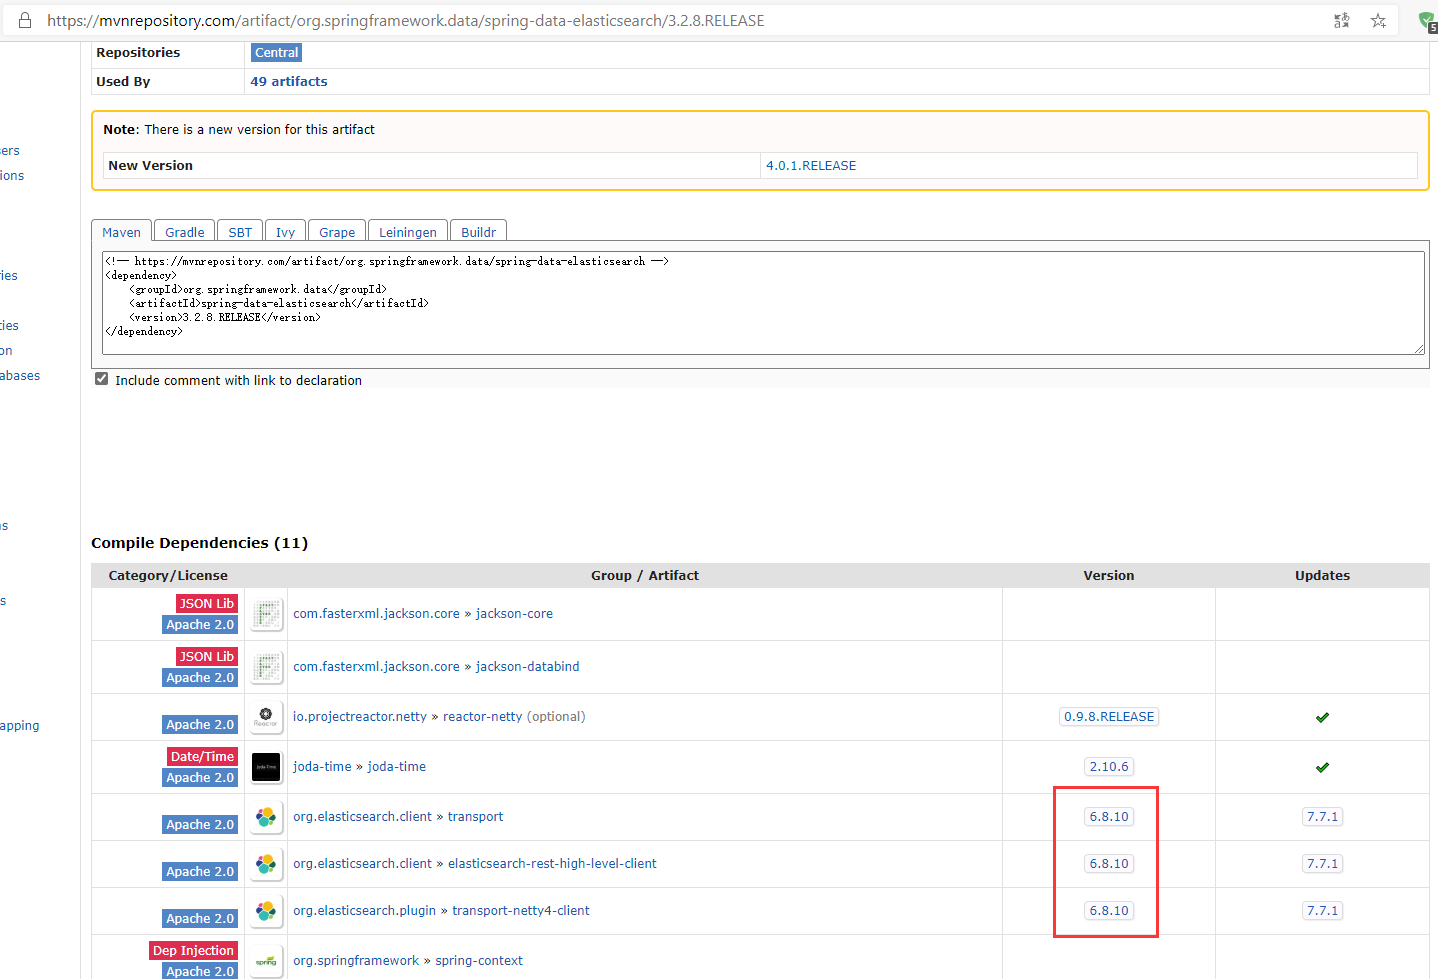Click the 4.0.1.RELEASE new version link

point(811,165)
